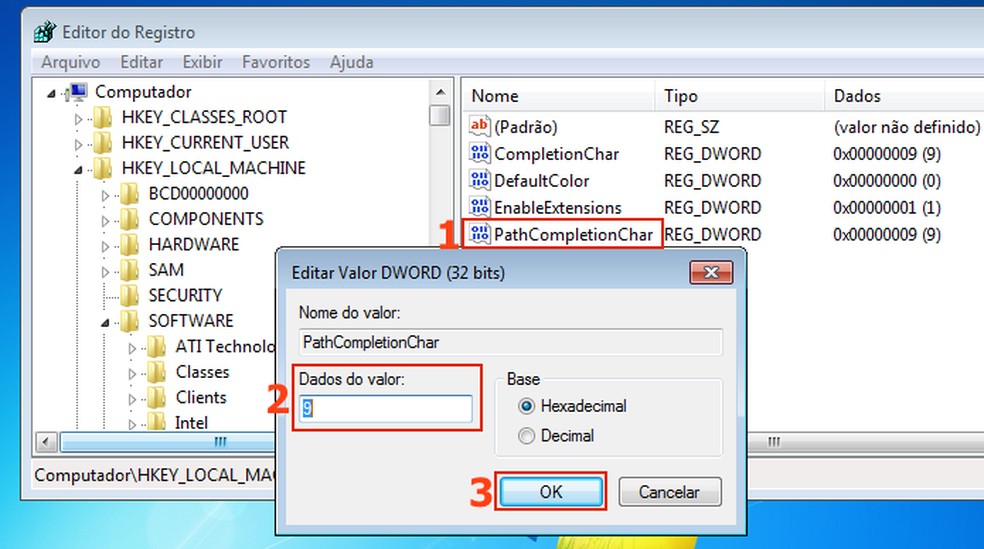Screen dimensions: 984x549
Task: Click the SOFTWARE folder icon
Action: (x=129, y=321)
